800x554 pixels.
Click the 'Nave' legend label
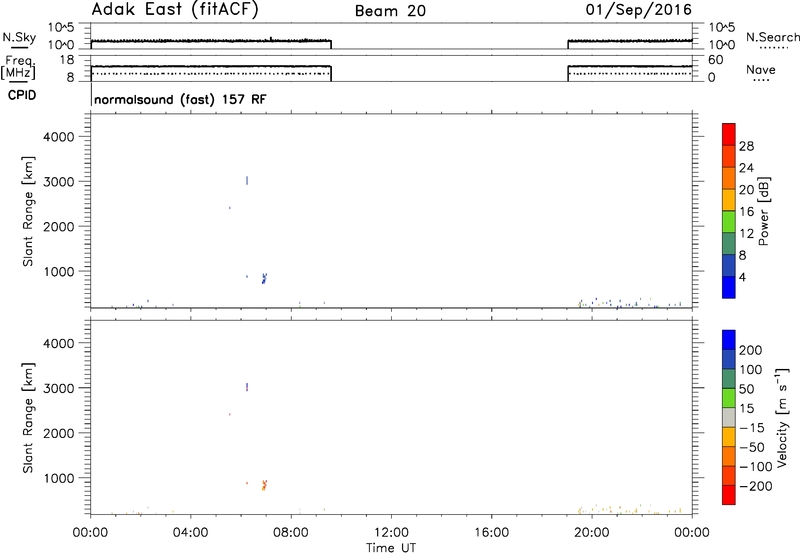(x=760, y=69)
